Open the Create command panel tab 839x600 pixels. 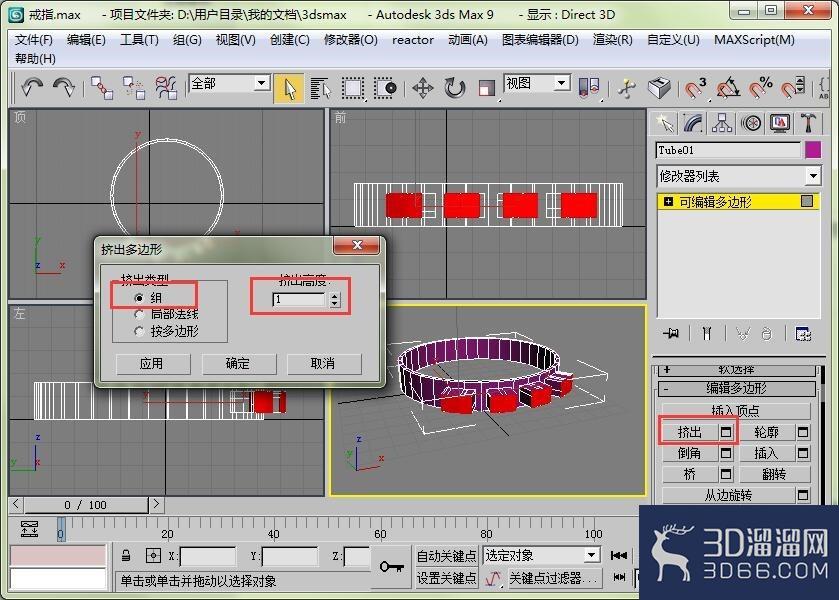click(x=665, y=124)
